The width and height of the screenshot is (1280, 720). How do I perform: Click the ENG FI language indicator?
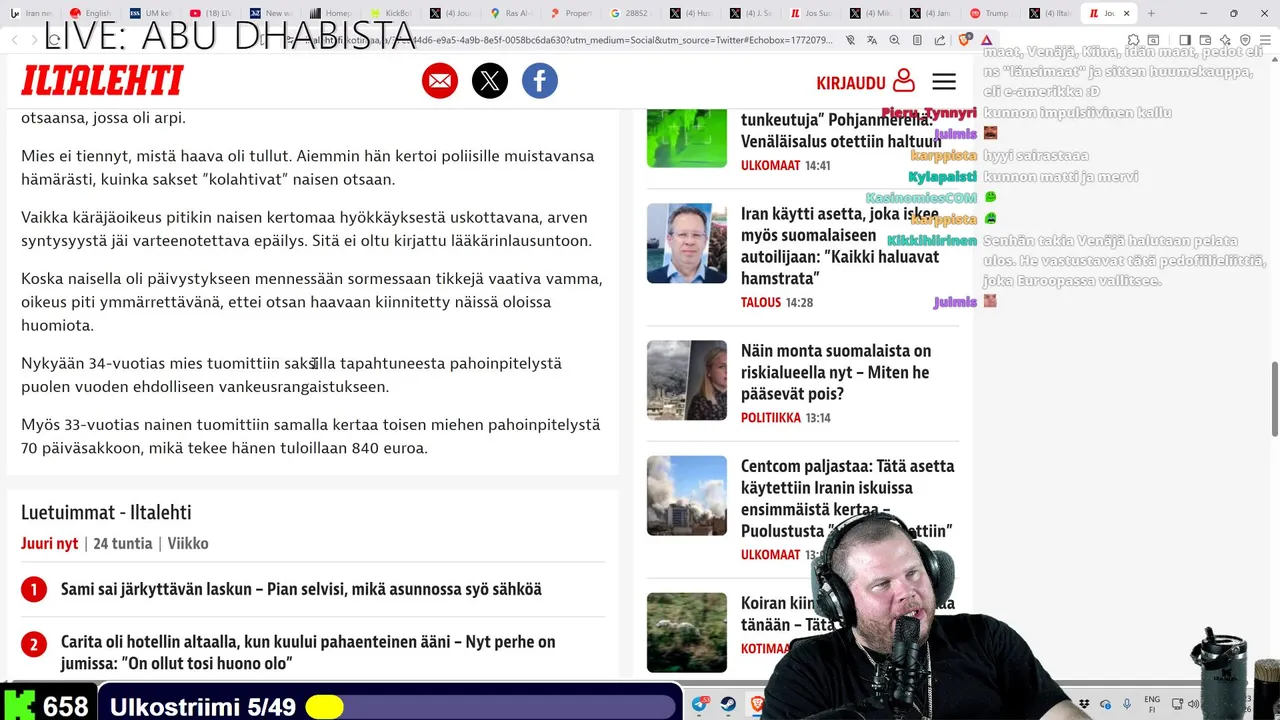1152,704
